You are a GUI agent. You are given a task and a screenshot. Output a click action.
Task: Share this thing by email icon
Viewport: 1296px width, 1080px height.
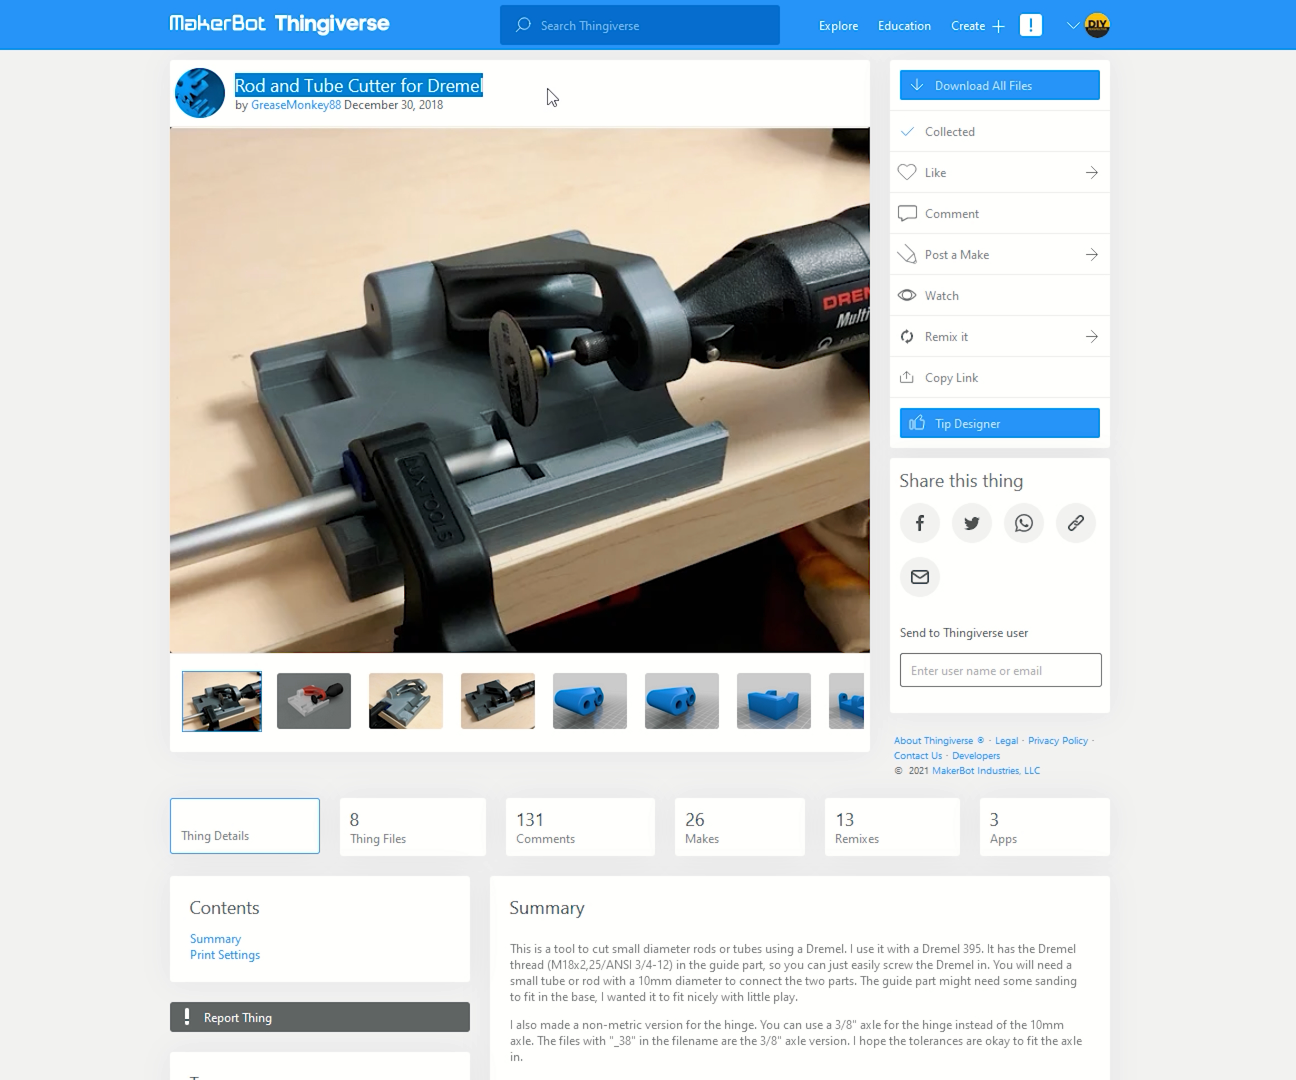coord(920,577)
